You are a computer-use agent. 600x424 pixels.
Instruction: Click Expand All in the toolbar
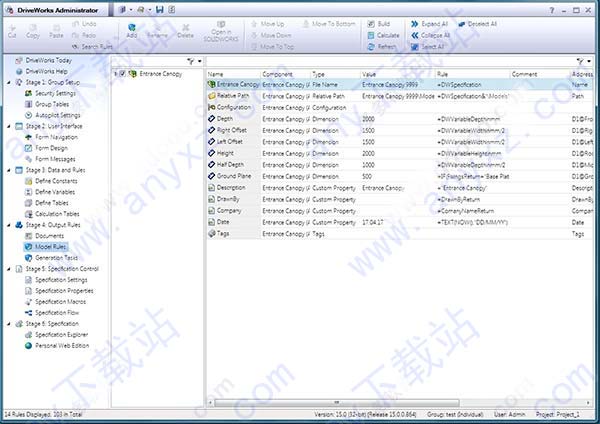429,24
